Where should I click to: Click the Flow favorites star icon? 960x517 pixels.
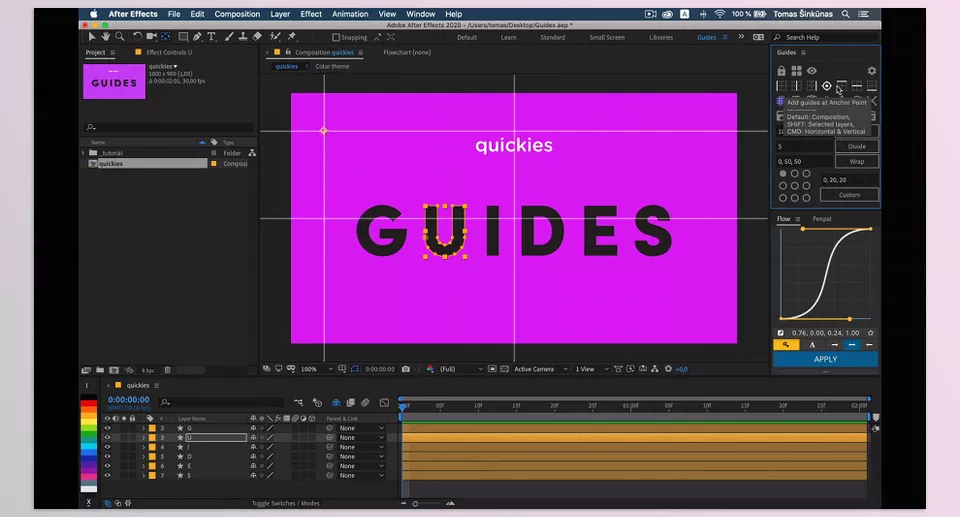(x=871, y=333)
